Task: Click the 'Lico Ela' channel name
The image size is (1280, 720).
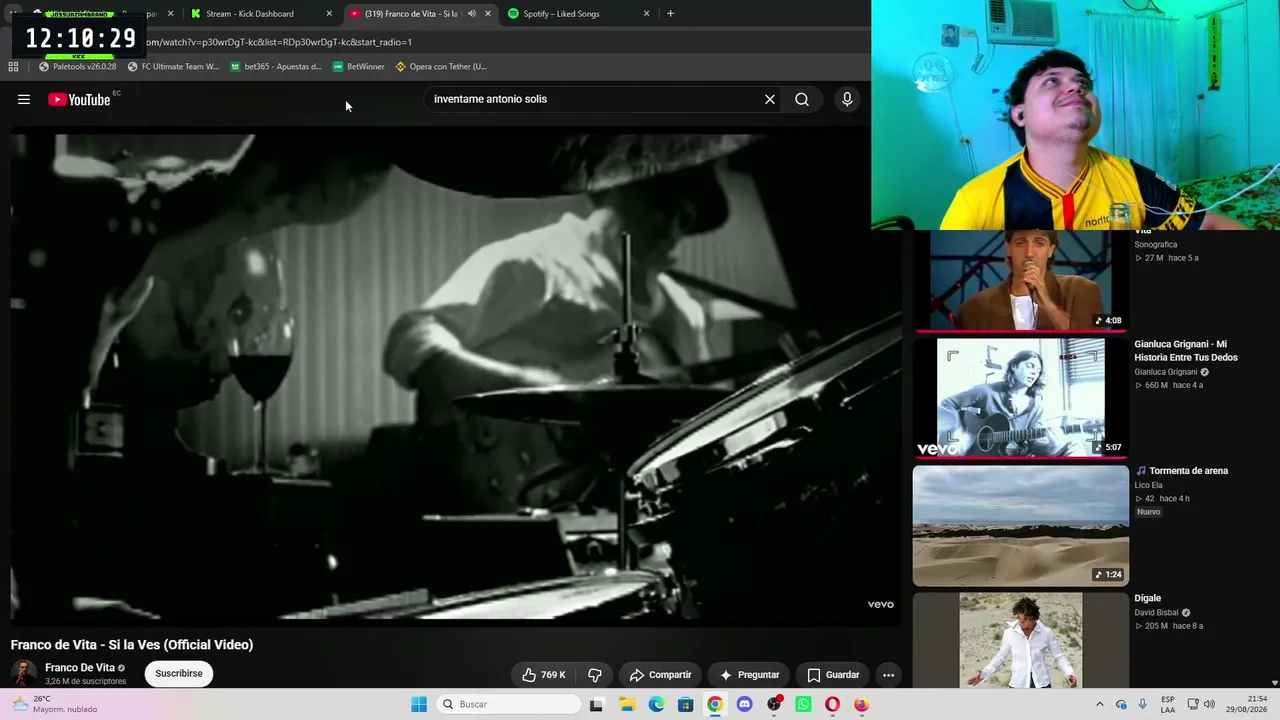Action: point(1149,485)
